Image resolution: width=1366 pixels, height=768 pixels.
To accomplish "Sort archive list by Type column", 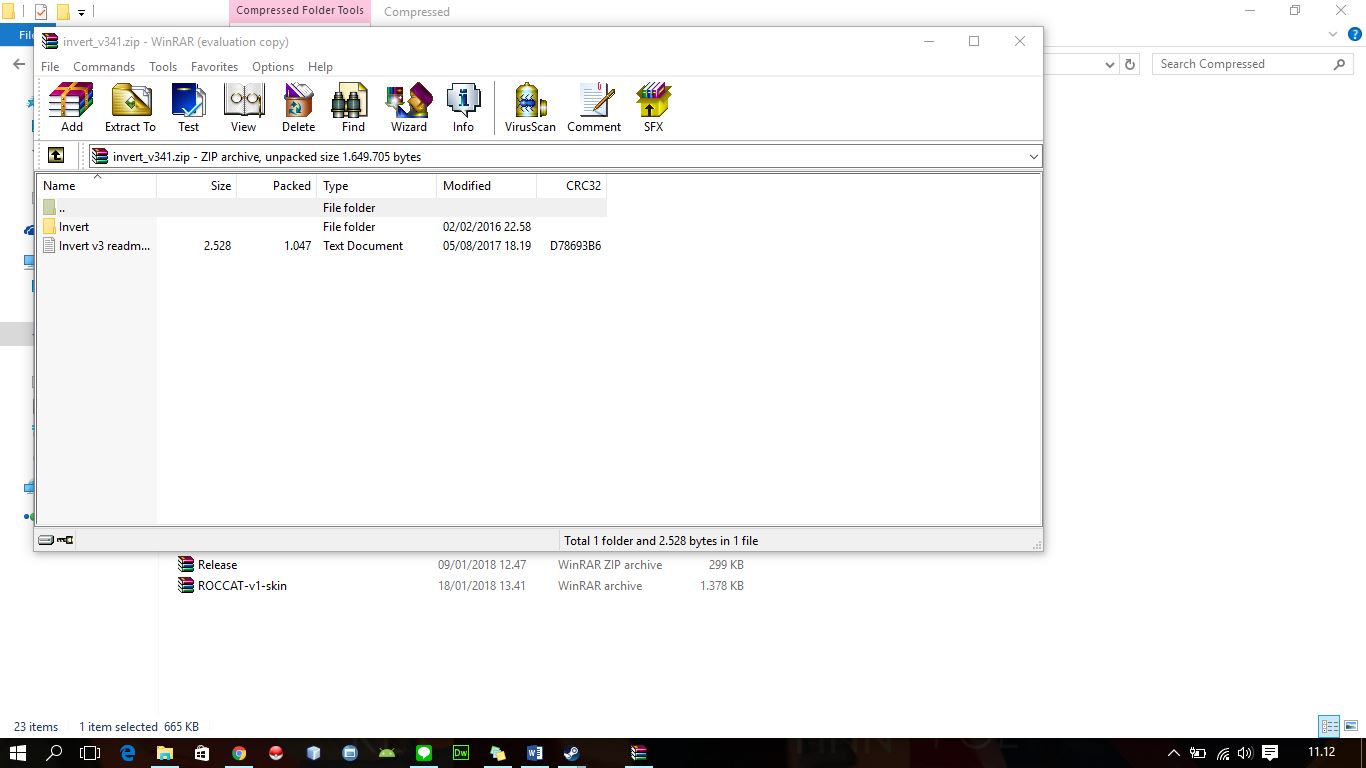I will click(x=377, y=186).
